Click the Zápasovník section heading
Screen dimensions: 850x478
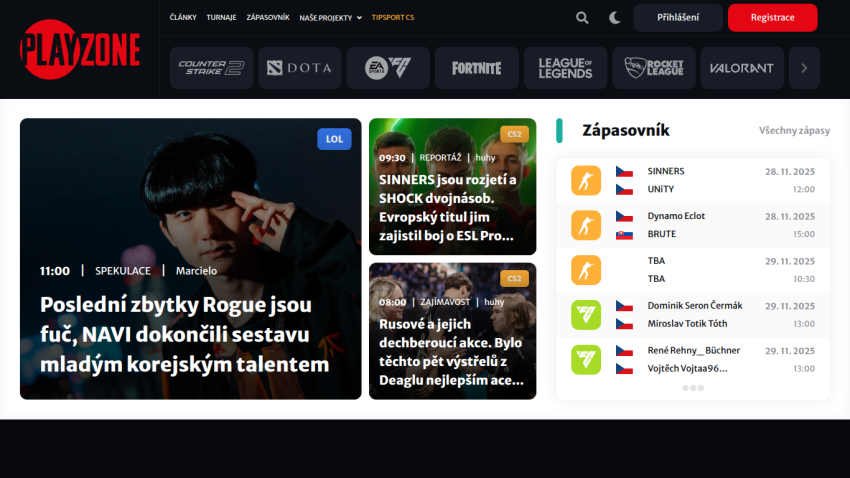click(626, 131)
